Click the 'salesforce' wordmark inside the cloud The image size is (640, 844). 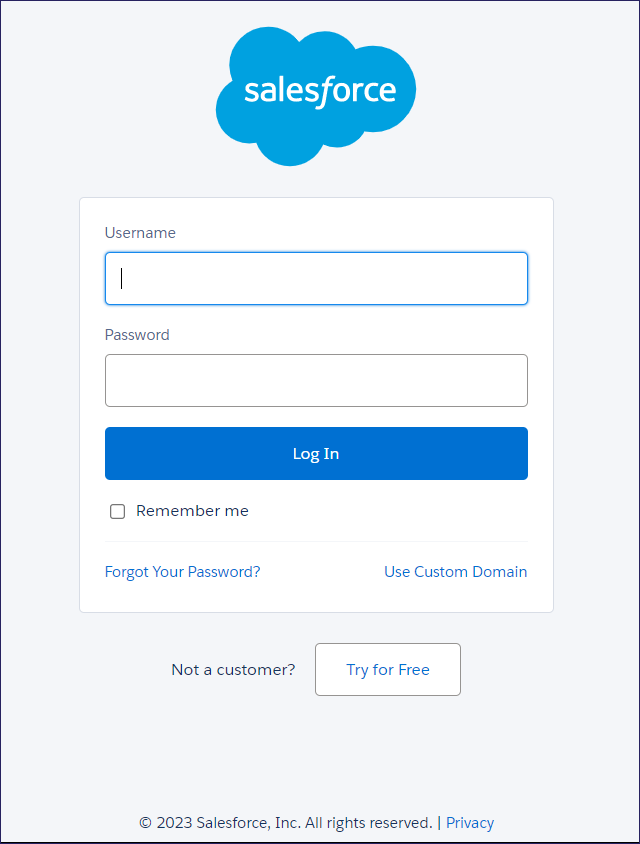(320, 91)
